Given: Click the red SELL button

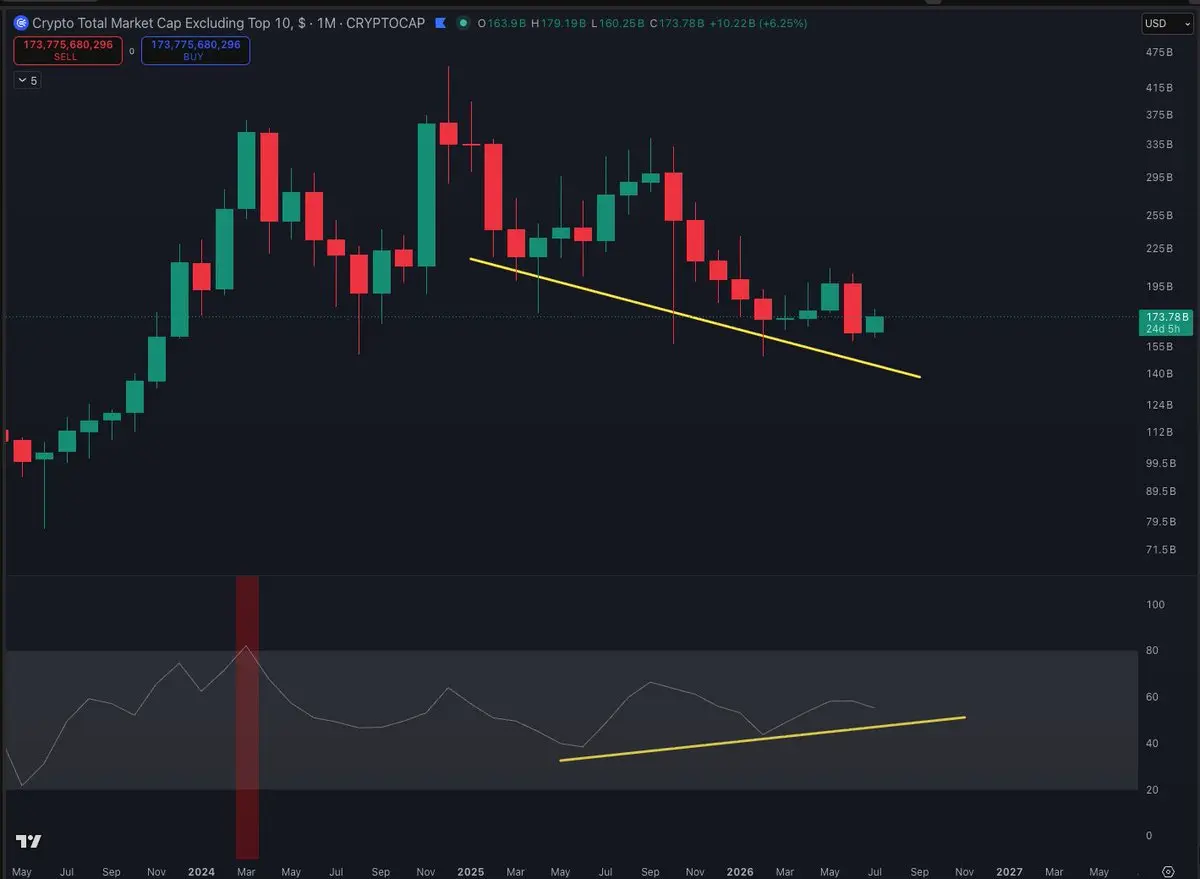Looking at the screenshot, I should click(68, 50).
